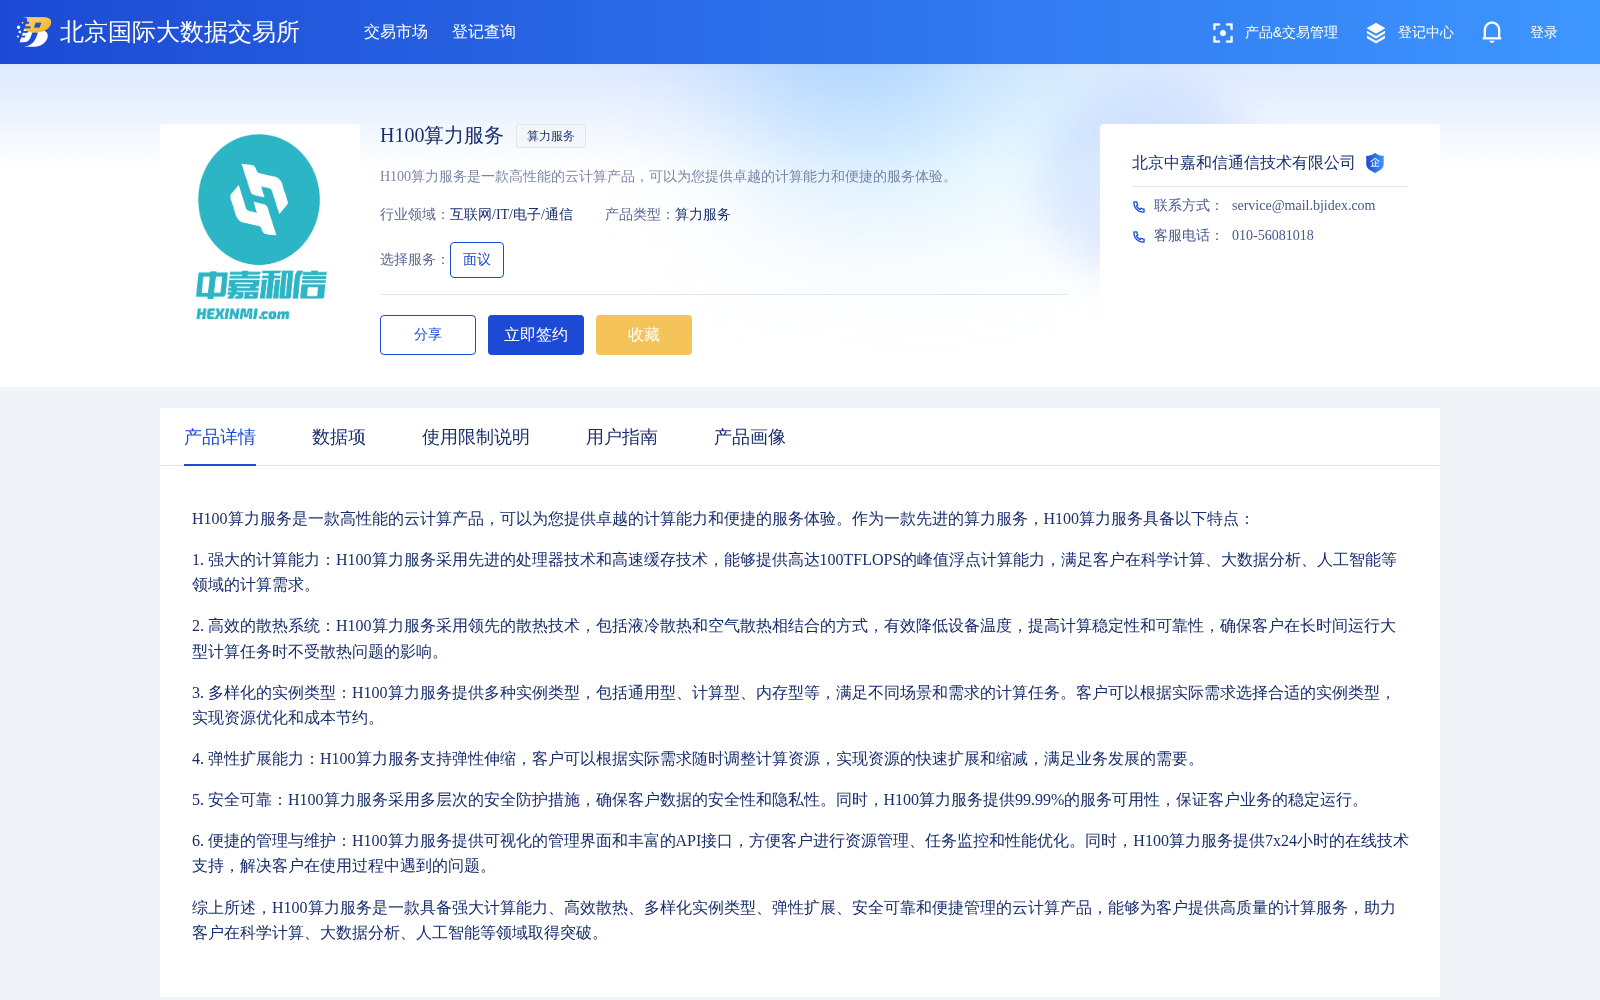Click industry value 互联网/IT/电子/通信
Viewport: 1600px width, 1000px height.
(511, 215)
